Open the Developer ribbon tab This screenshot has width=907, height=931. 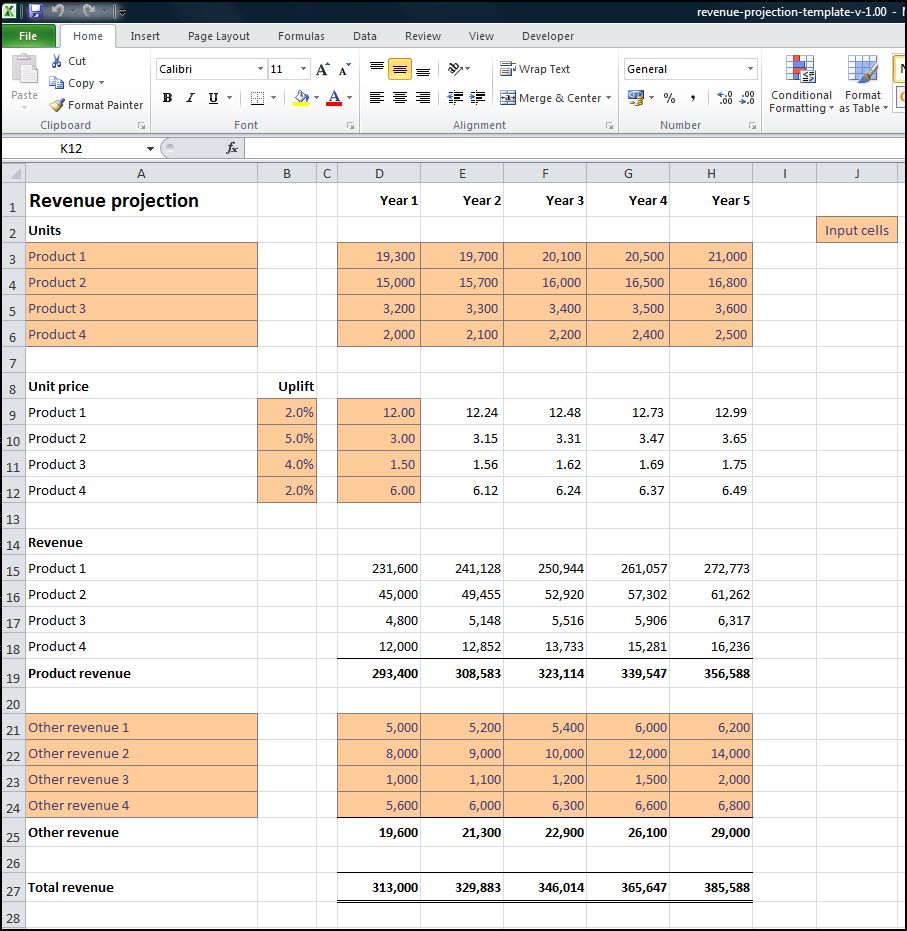pos(547,35)
